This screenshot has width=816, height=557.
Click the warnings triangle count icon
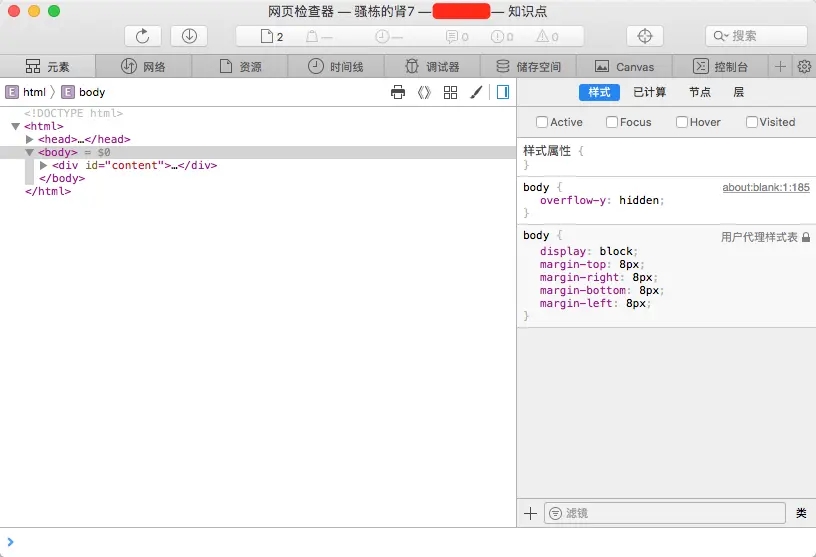[x=542, y=36]
